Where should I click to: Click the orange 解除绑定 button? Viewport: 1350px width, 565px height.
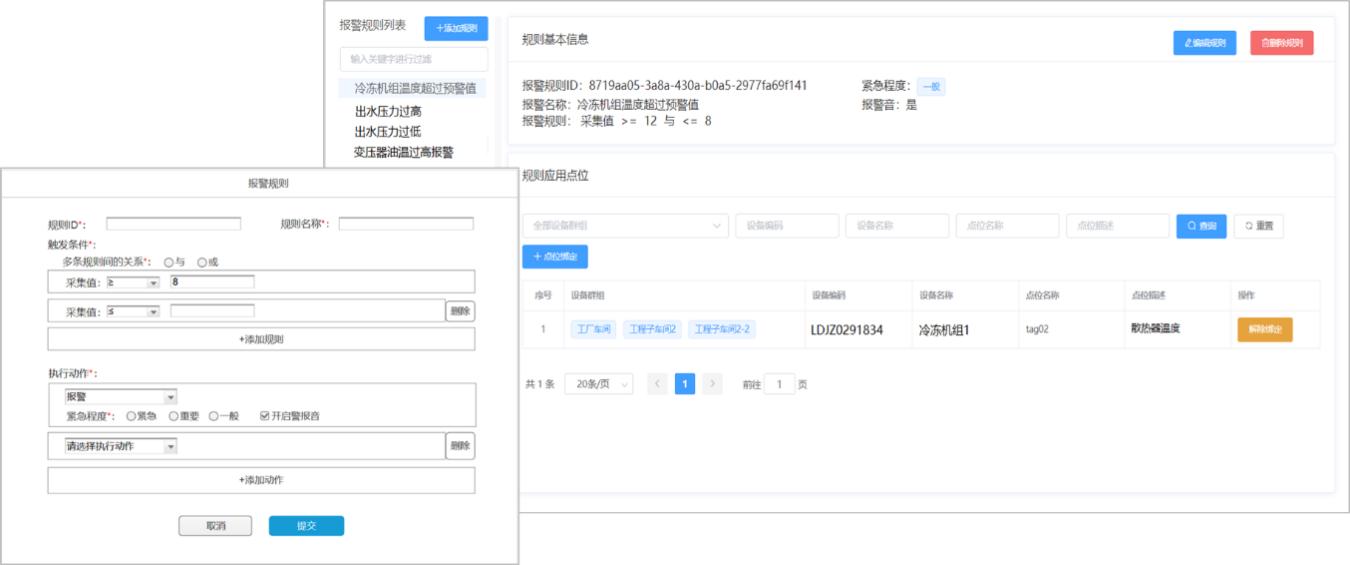pyautogui.click(x=1265, y=329)
